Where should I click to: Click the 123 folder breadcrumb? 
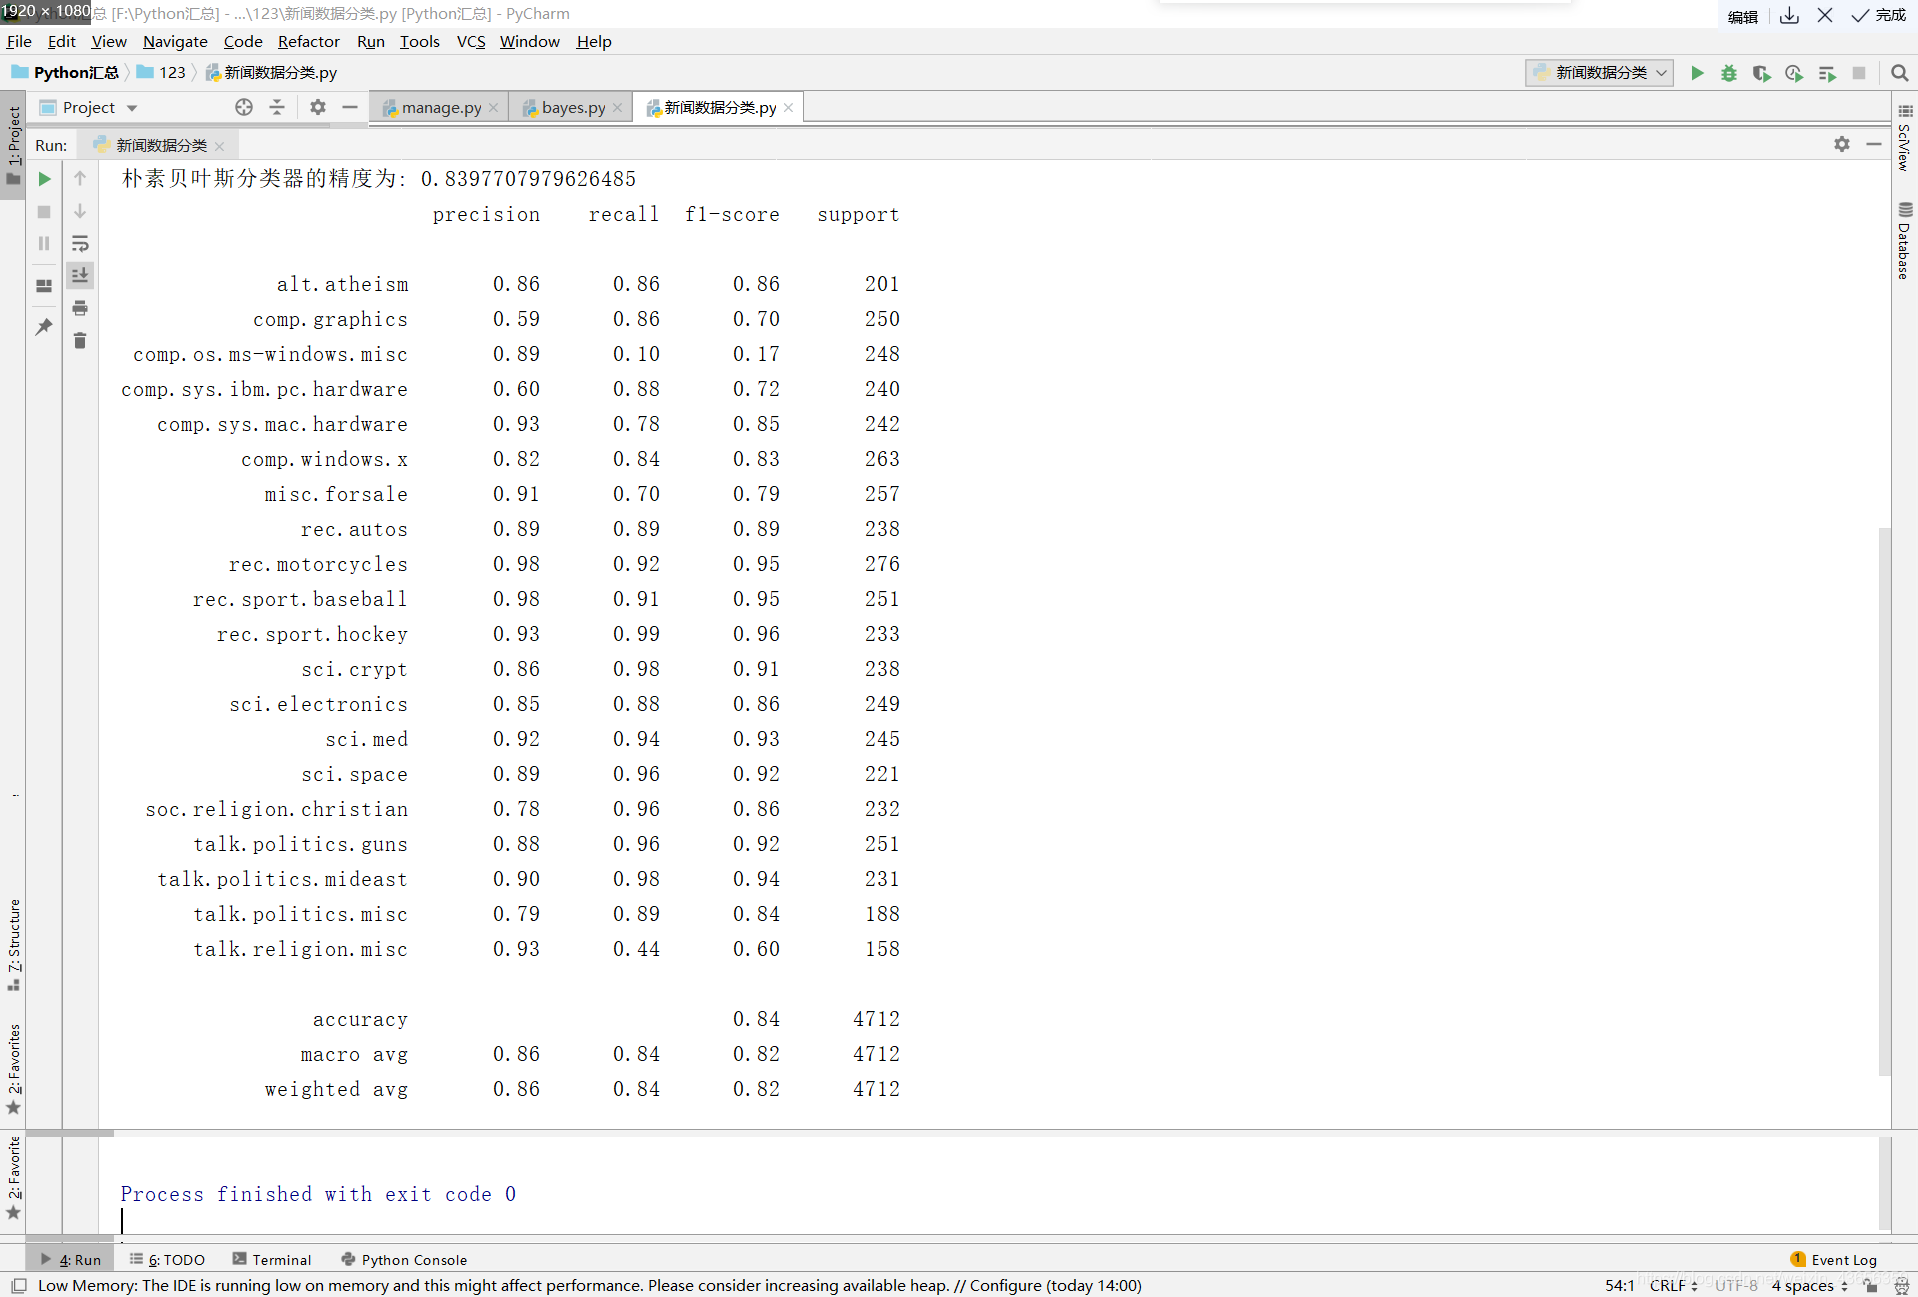(x=162, y=73)
